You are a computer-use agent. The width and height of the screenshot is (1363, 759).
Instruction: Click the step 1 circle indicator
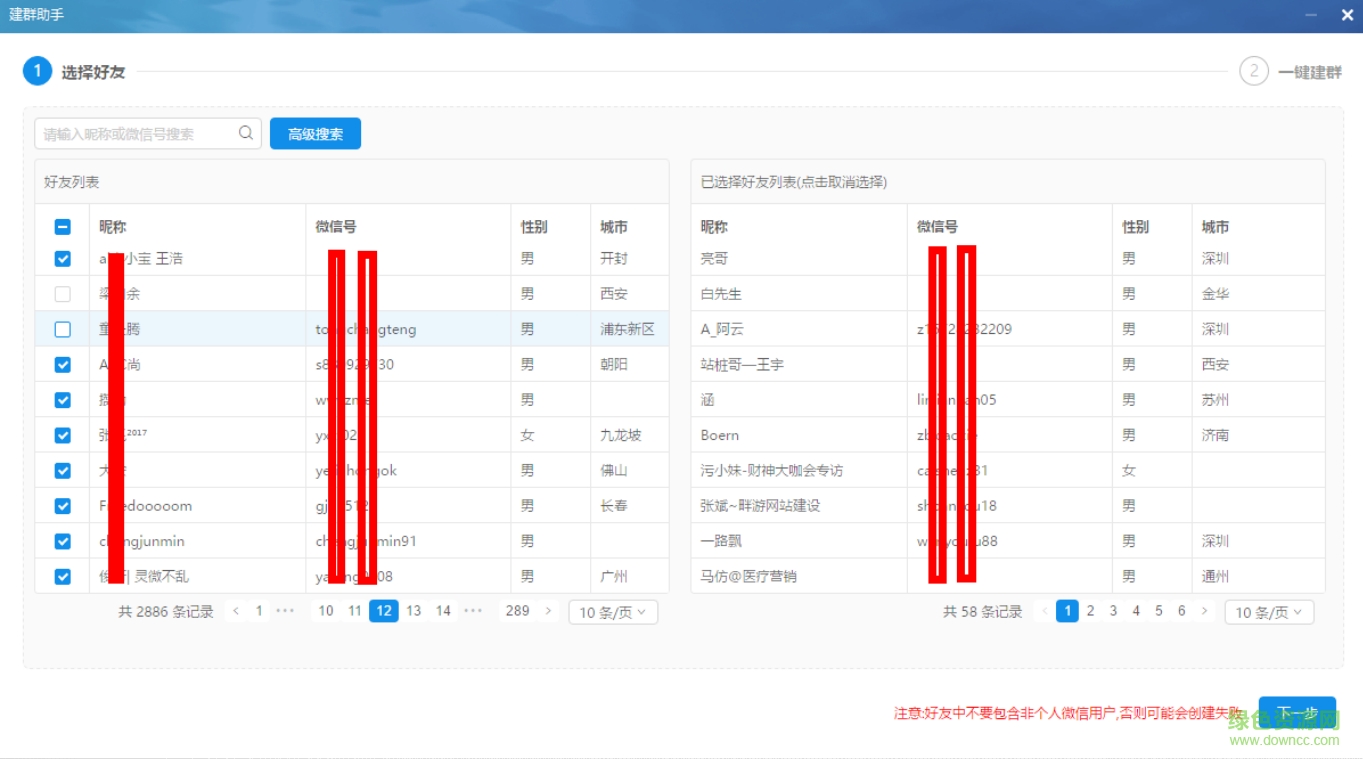[x=37, y=71]
